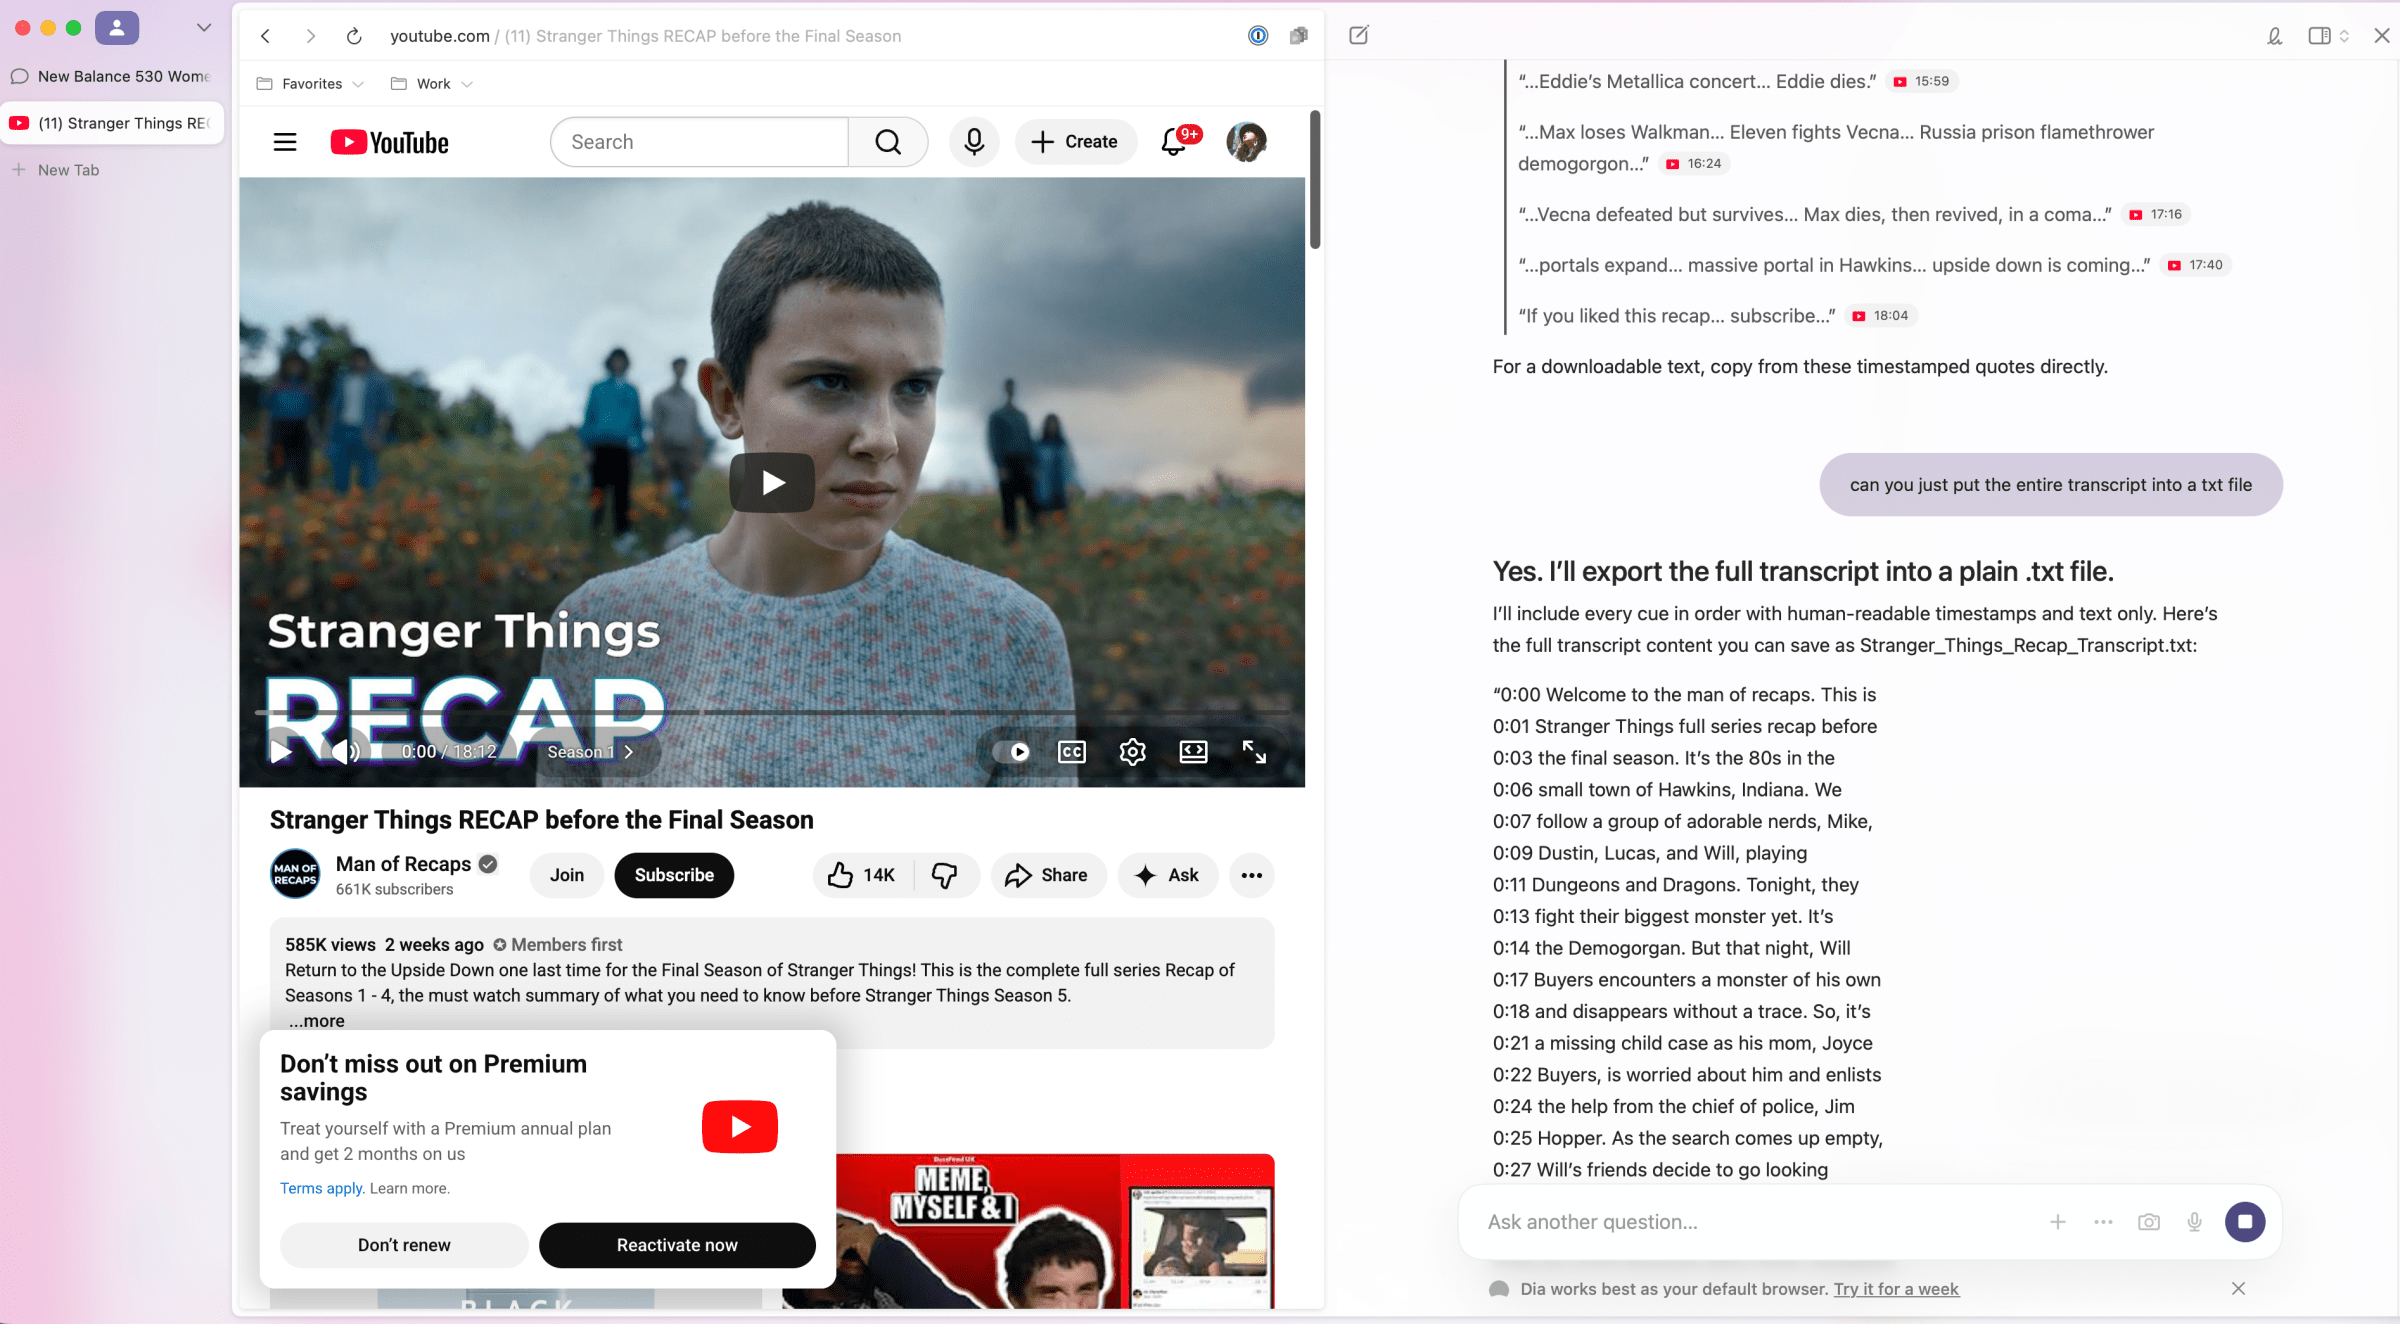Click the video settings gear icon
This screenshot has height=1324, width=2400.
point(1132,752)
